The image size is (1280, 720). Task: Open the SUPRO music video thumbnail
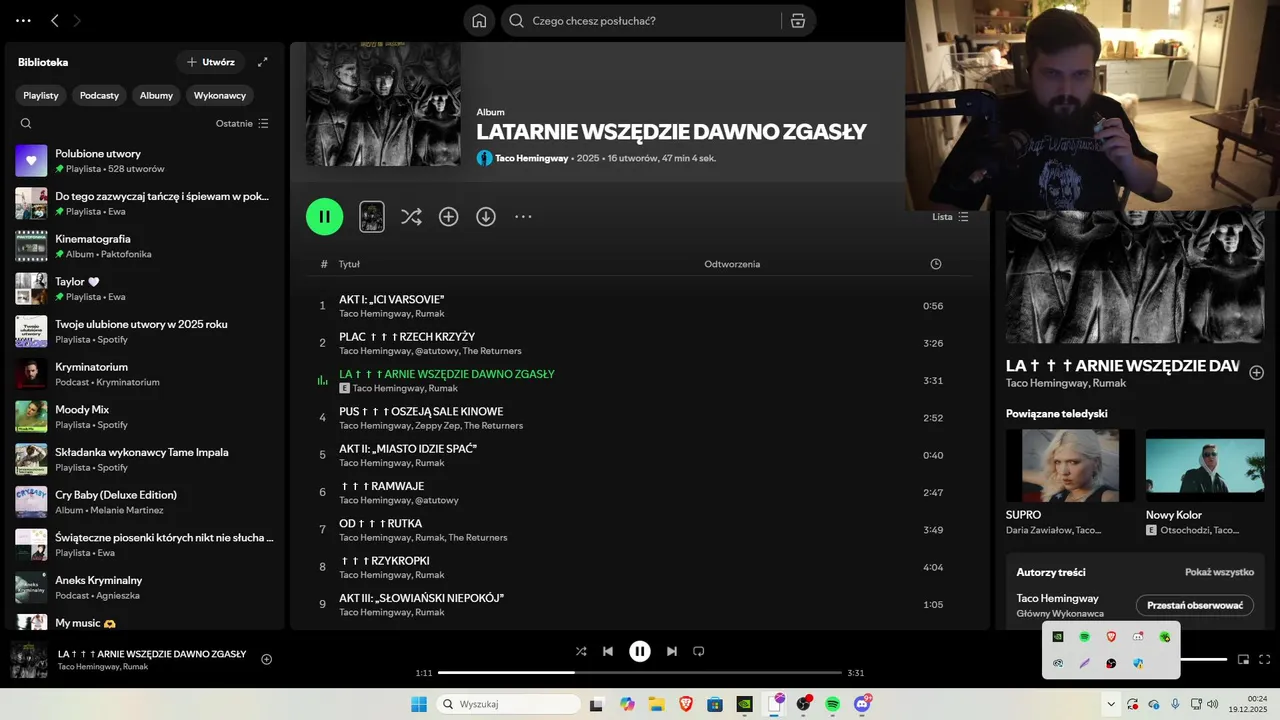(1070, 465)
